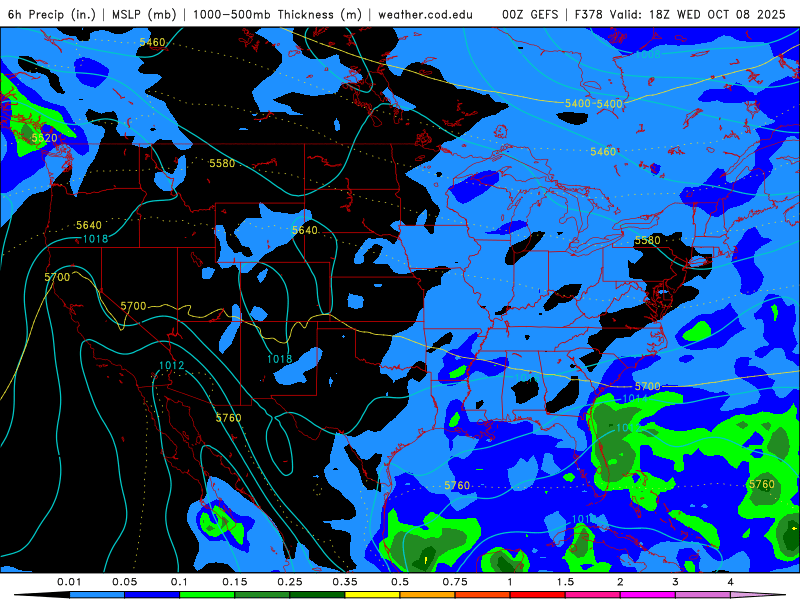Click the '6h Precip (in.)' title text

[52, 14]
